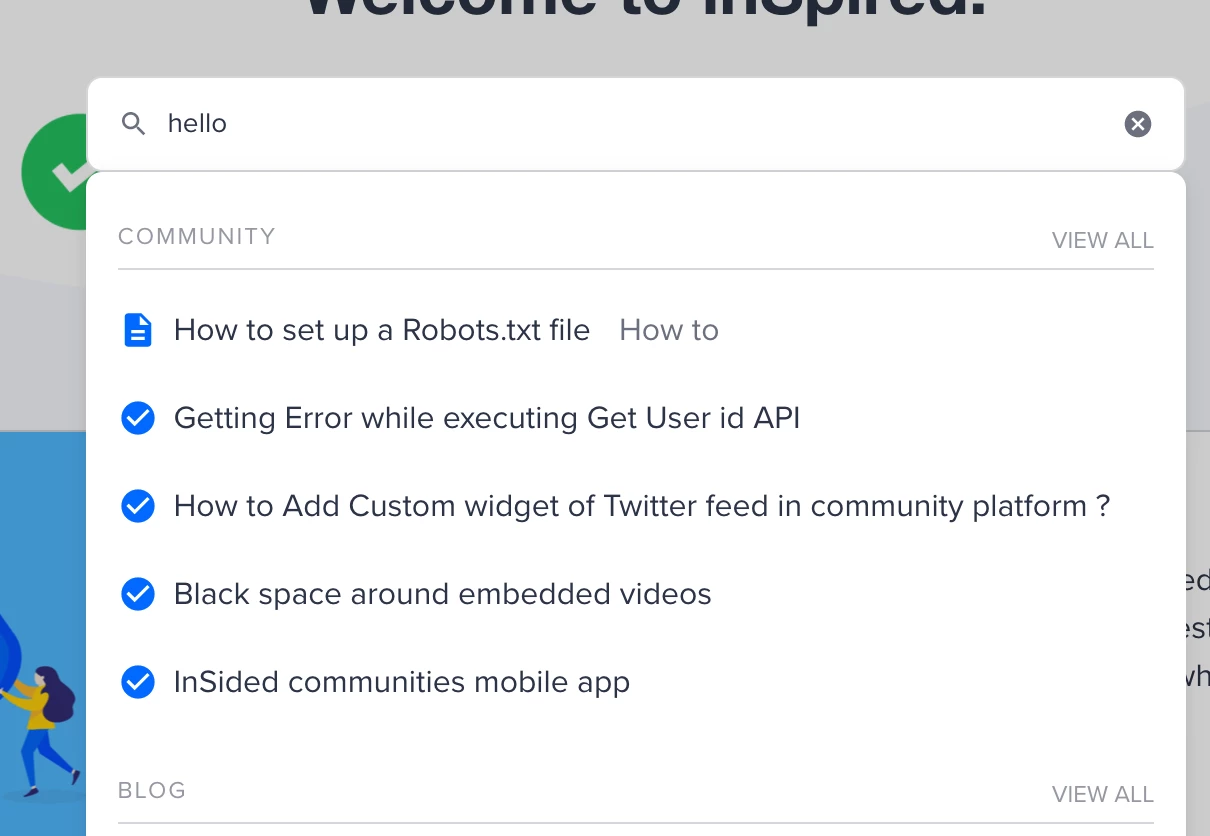
Task: Clear the search text with the X button
Action: (x=1138, y=124)
